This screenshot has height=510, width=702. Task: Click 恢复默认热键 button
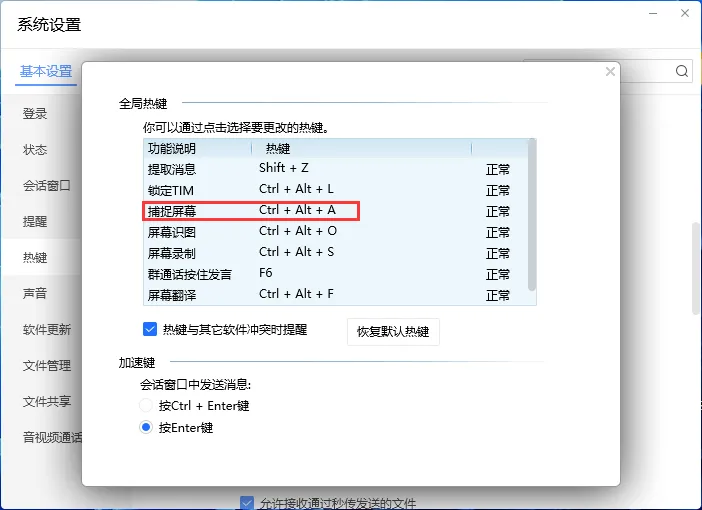[393, 332]
